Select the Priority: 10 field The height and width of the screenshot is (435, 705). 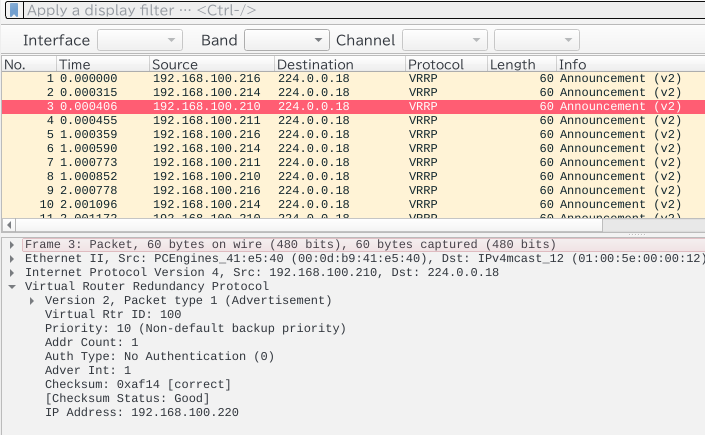[x=196, y=328]
